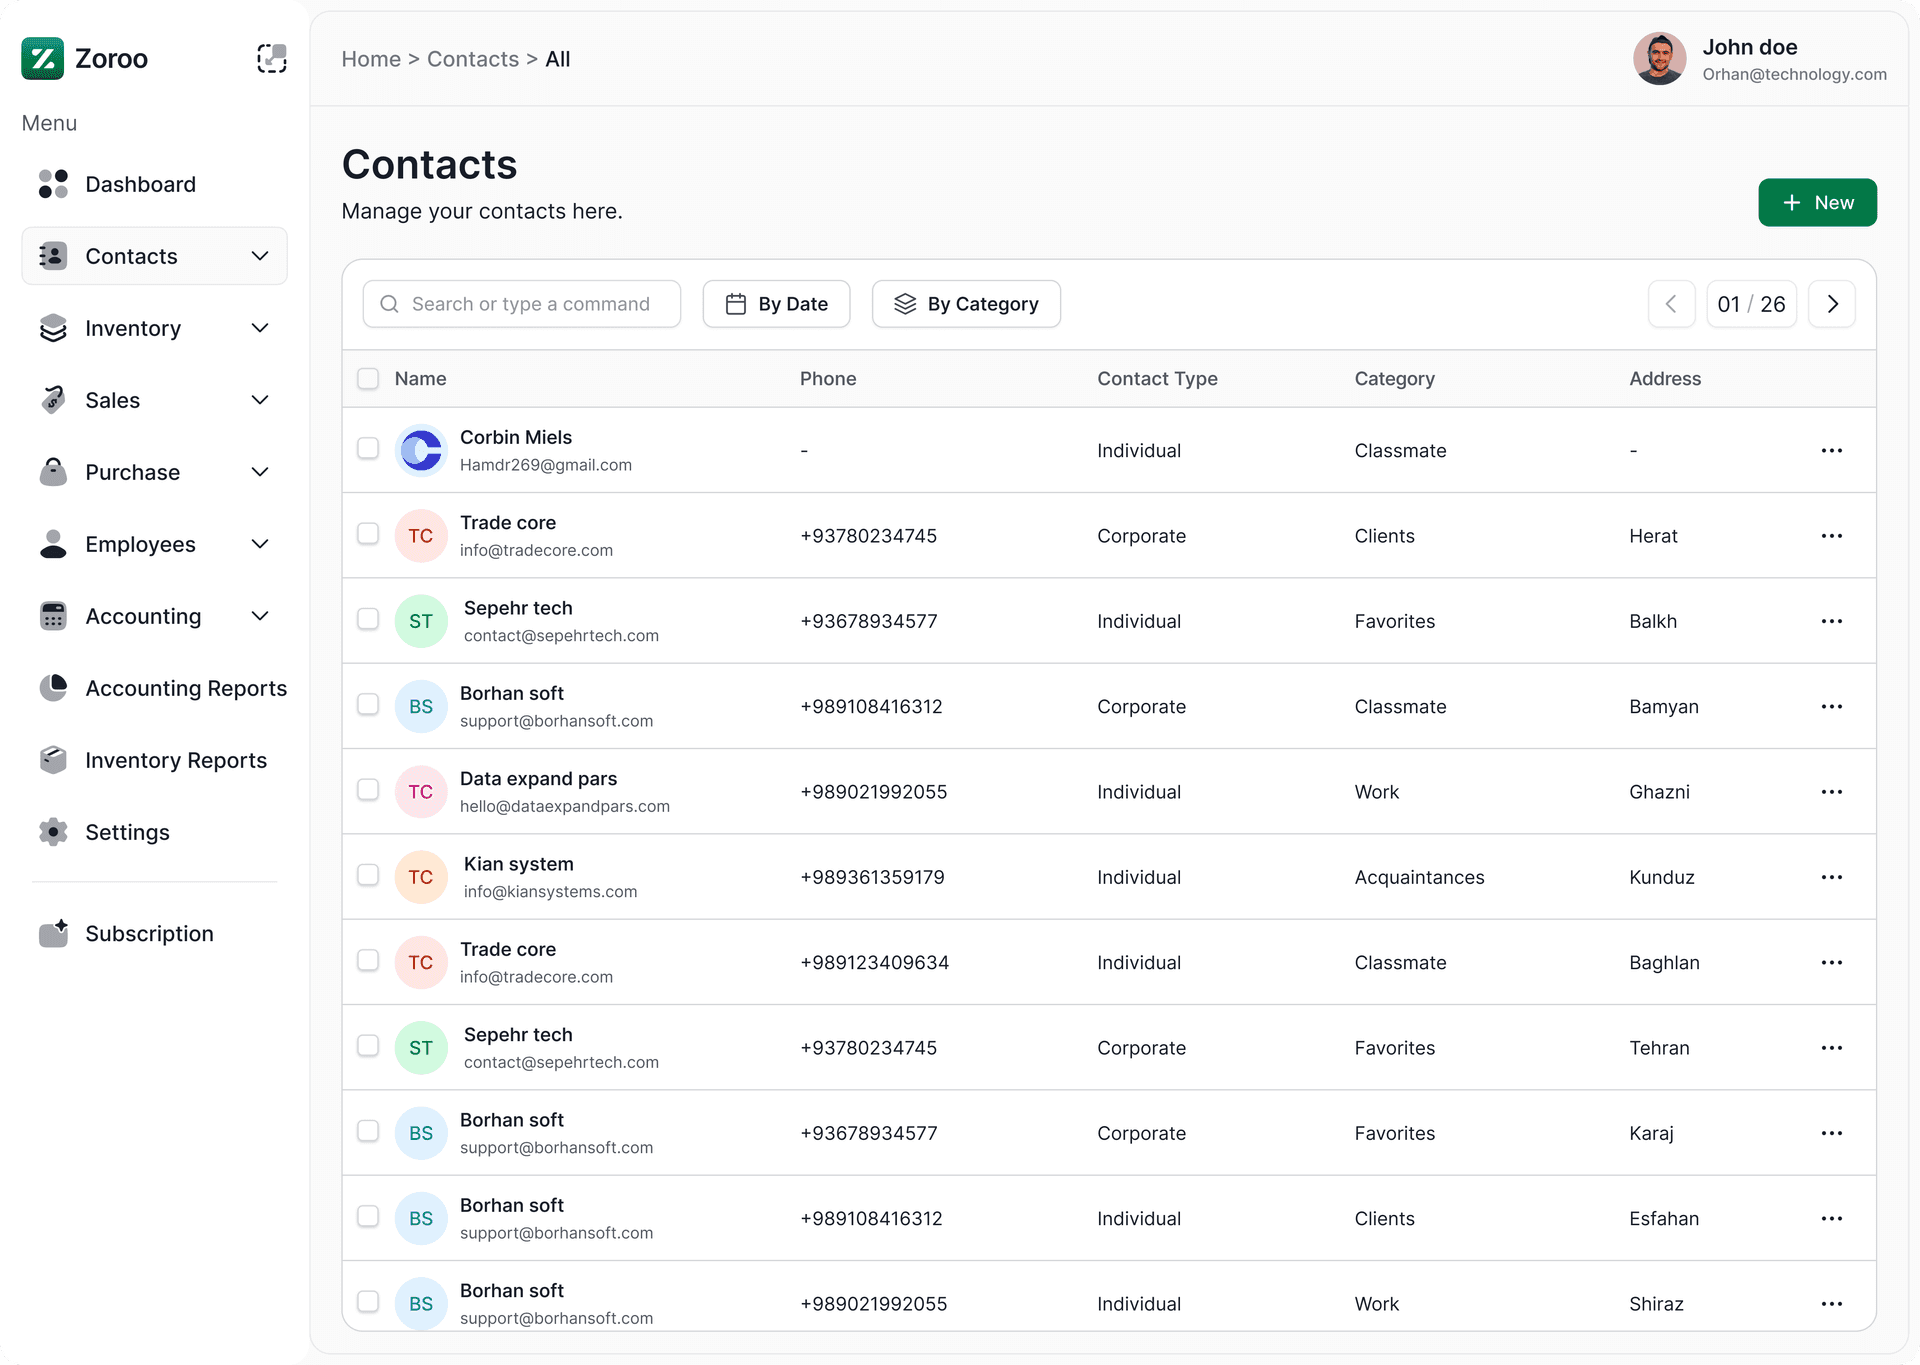Screen dimensions: 1920x1365
Task: Expand the Accounting menu chevron
Action: 259,616
